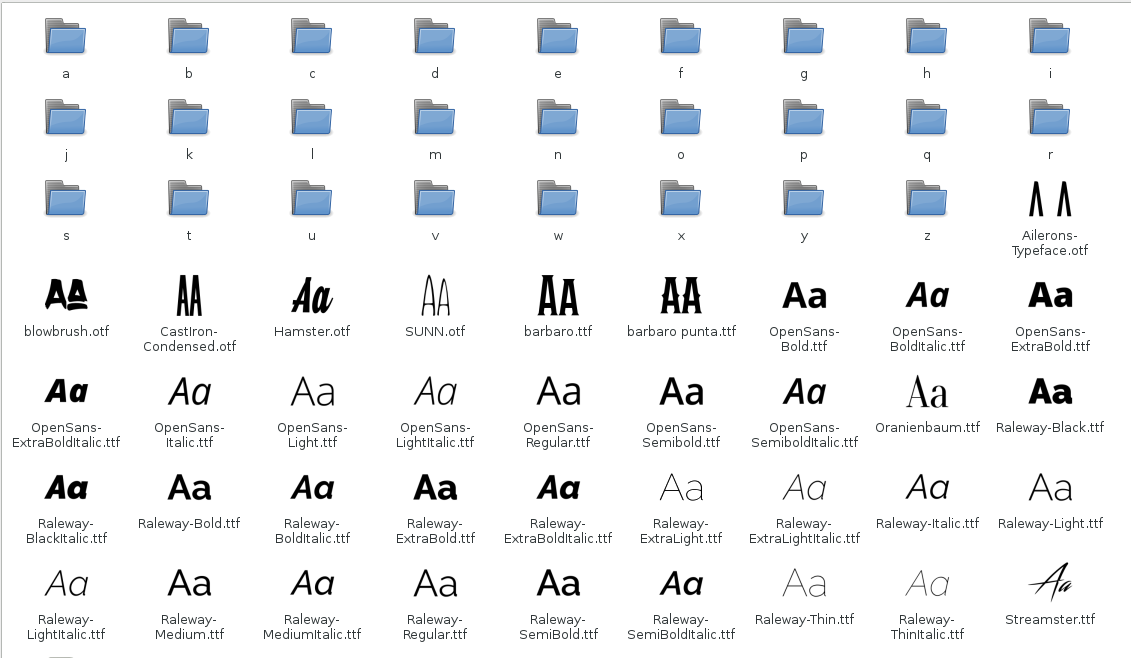
Task: Select OpenSans-ExtraBold.ttf font icon
Action: [x=1050, y=296]
